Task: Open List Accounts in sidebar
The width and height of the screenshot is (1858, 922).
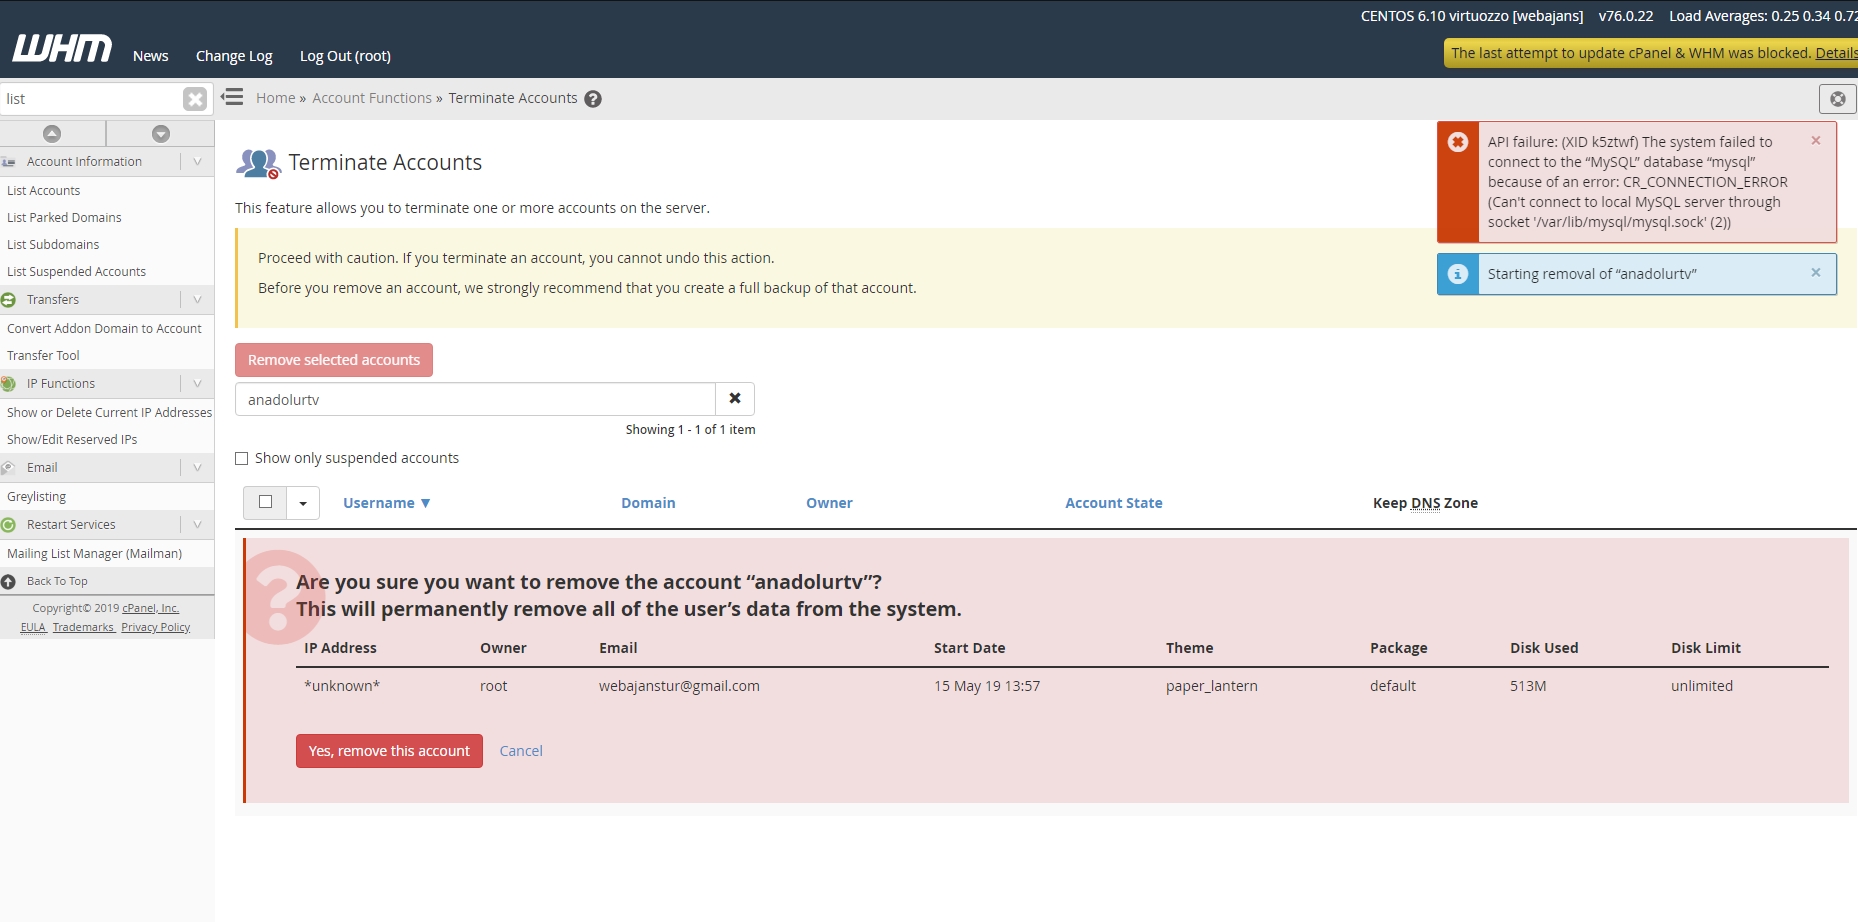Action: pyautogui.click(x=43, y=191)
